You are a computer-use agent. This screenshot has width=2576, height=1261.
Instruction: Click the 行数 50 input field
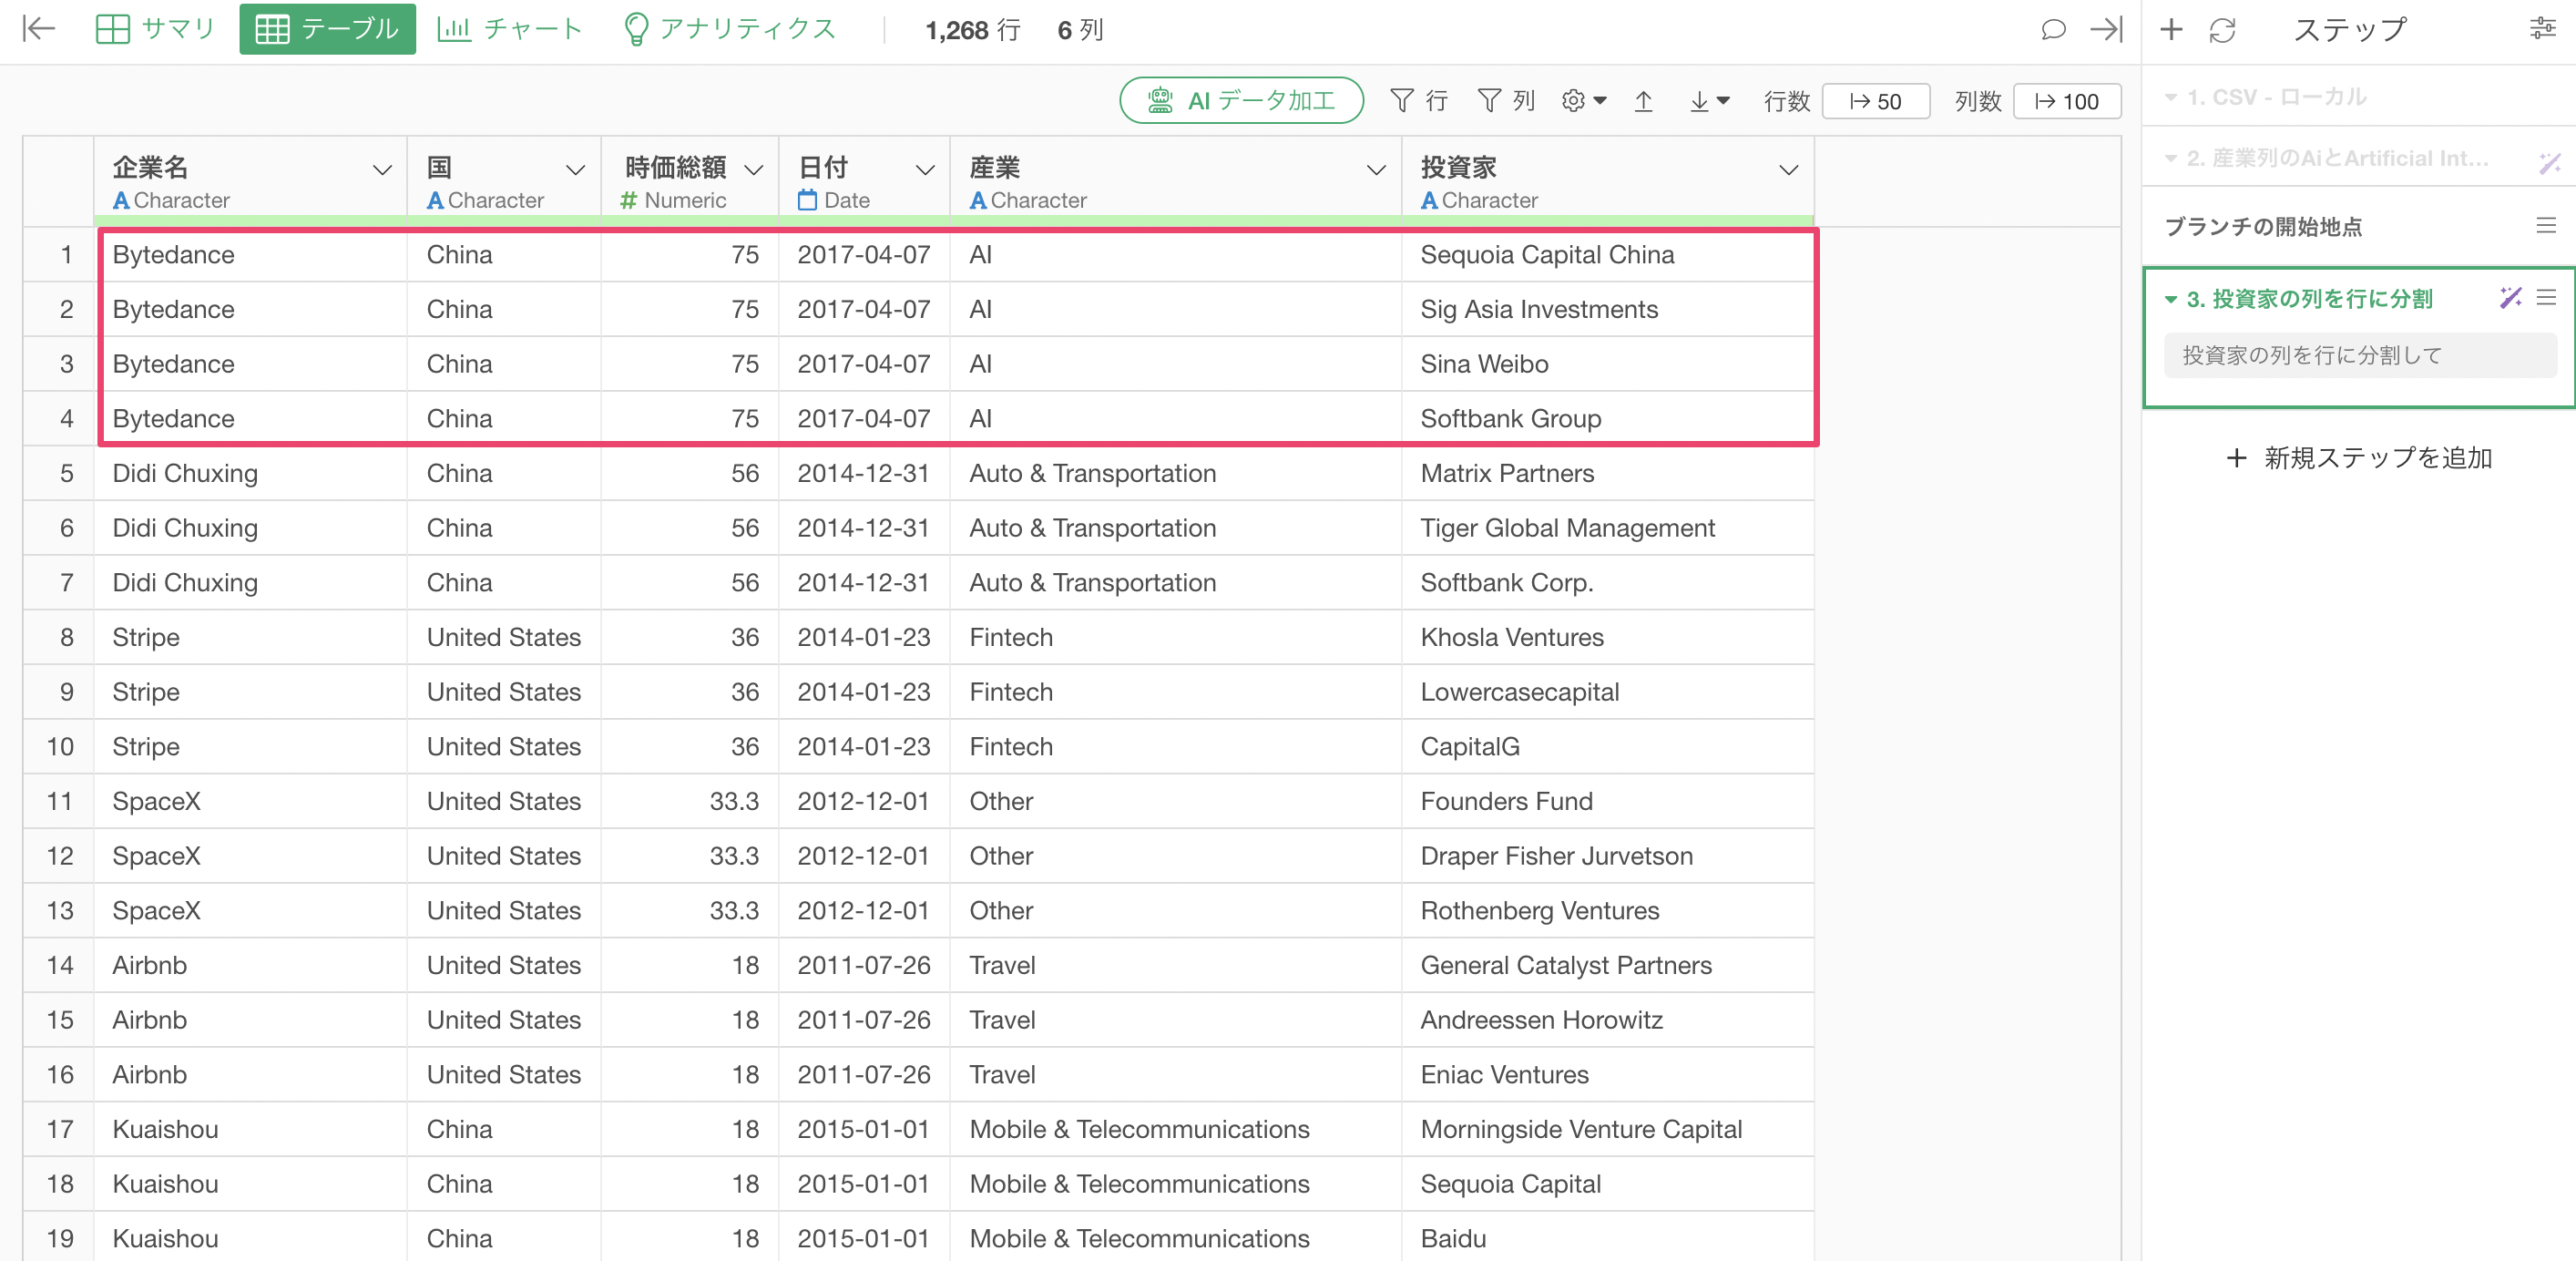pos(1875,101)
